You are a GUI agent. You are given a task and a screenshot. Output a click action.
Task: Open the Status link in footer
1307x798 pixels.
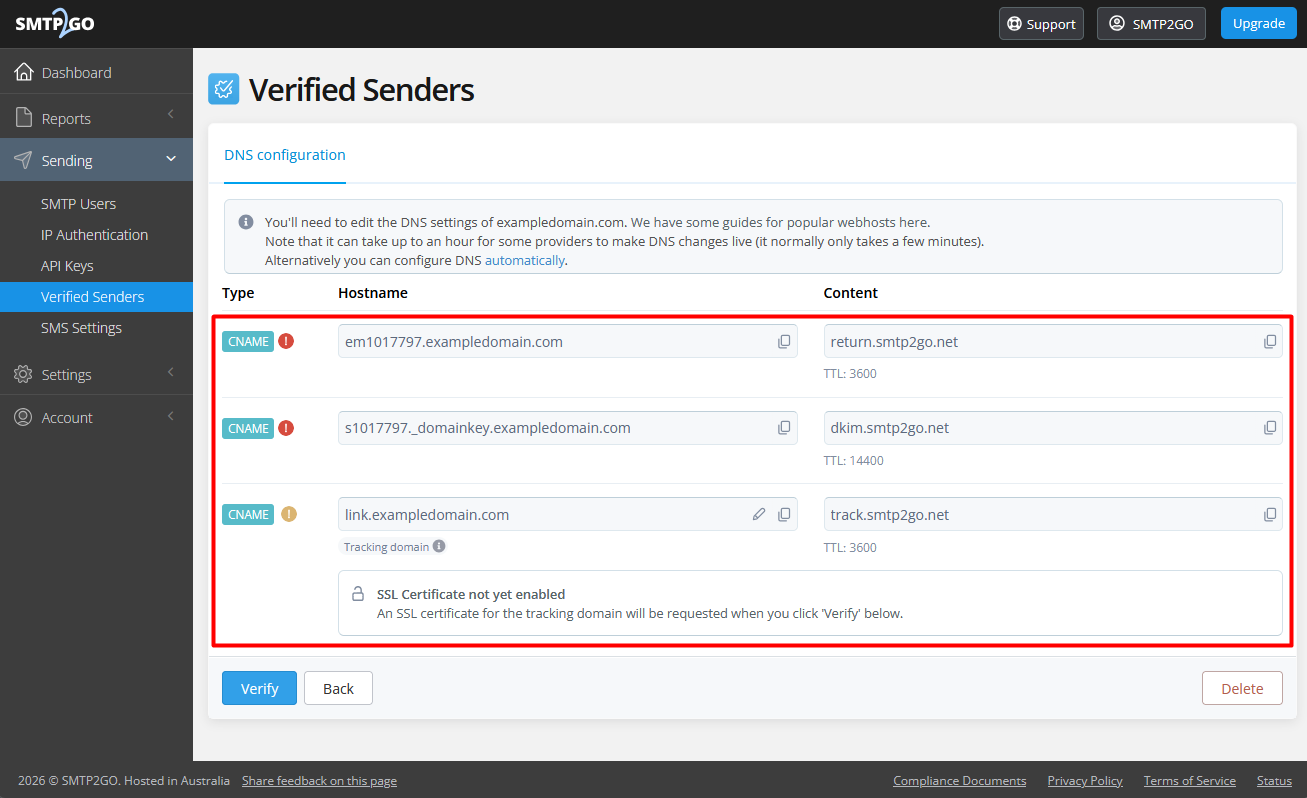pos(1274,781)
